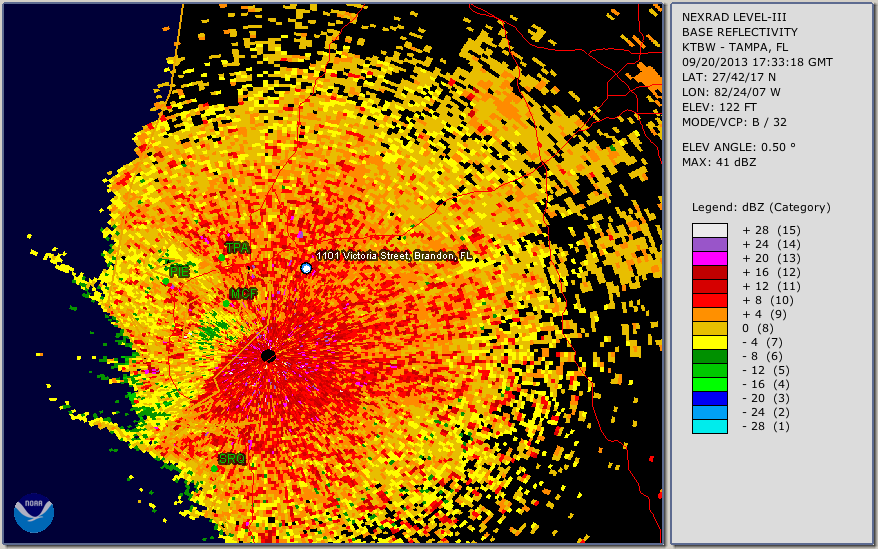
Task: Click the bright red +8 dBZ legend swatch
Action: pyautogui.click(x=709, y=300)
